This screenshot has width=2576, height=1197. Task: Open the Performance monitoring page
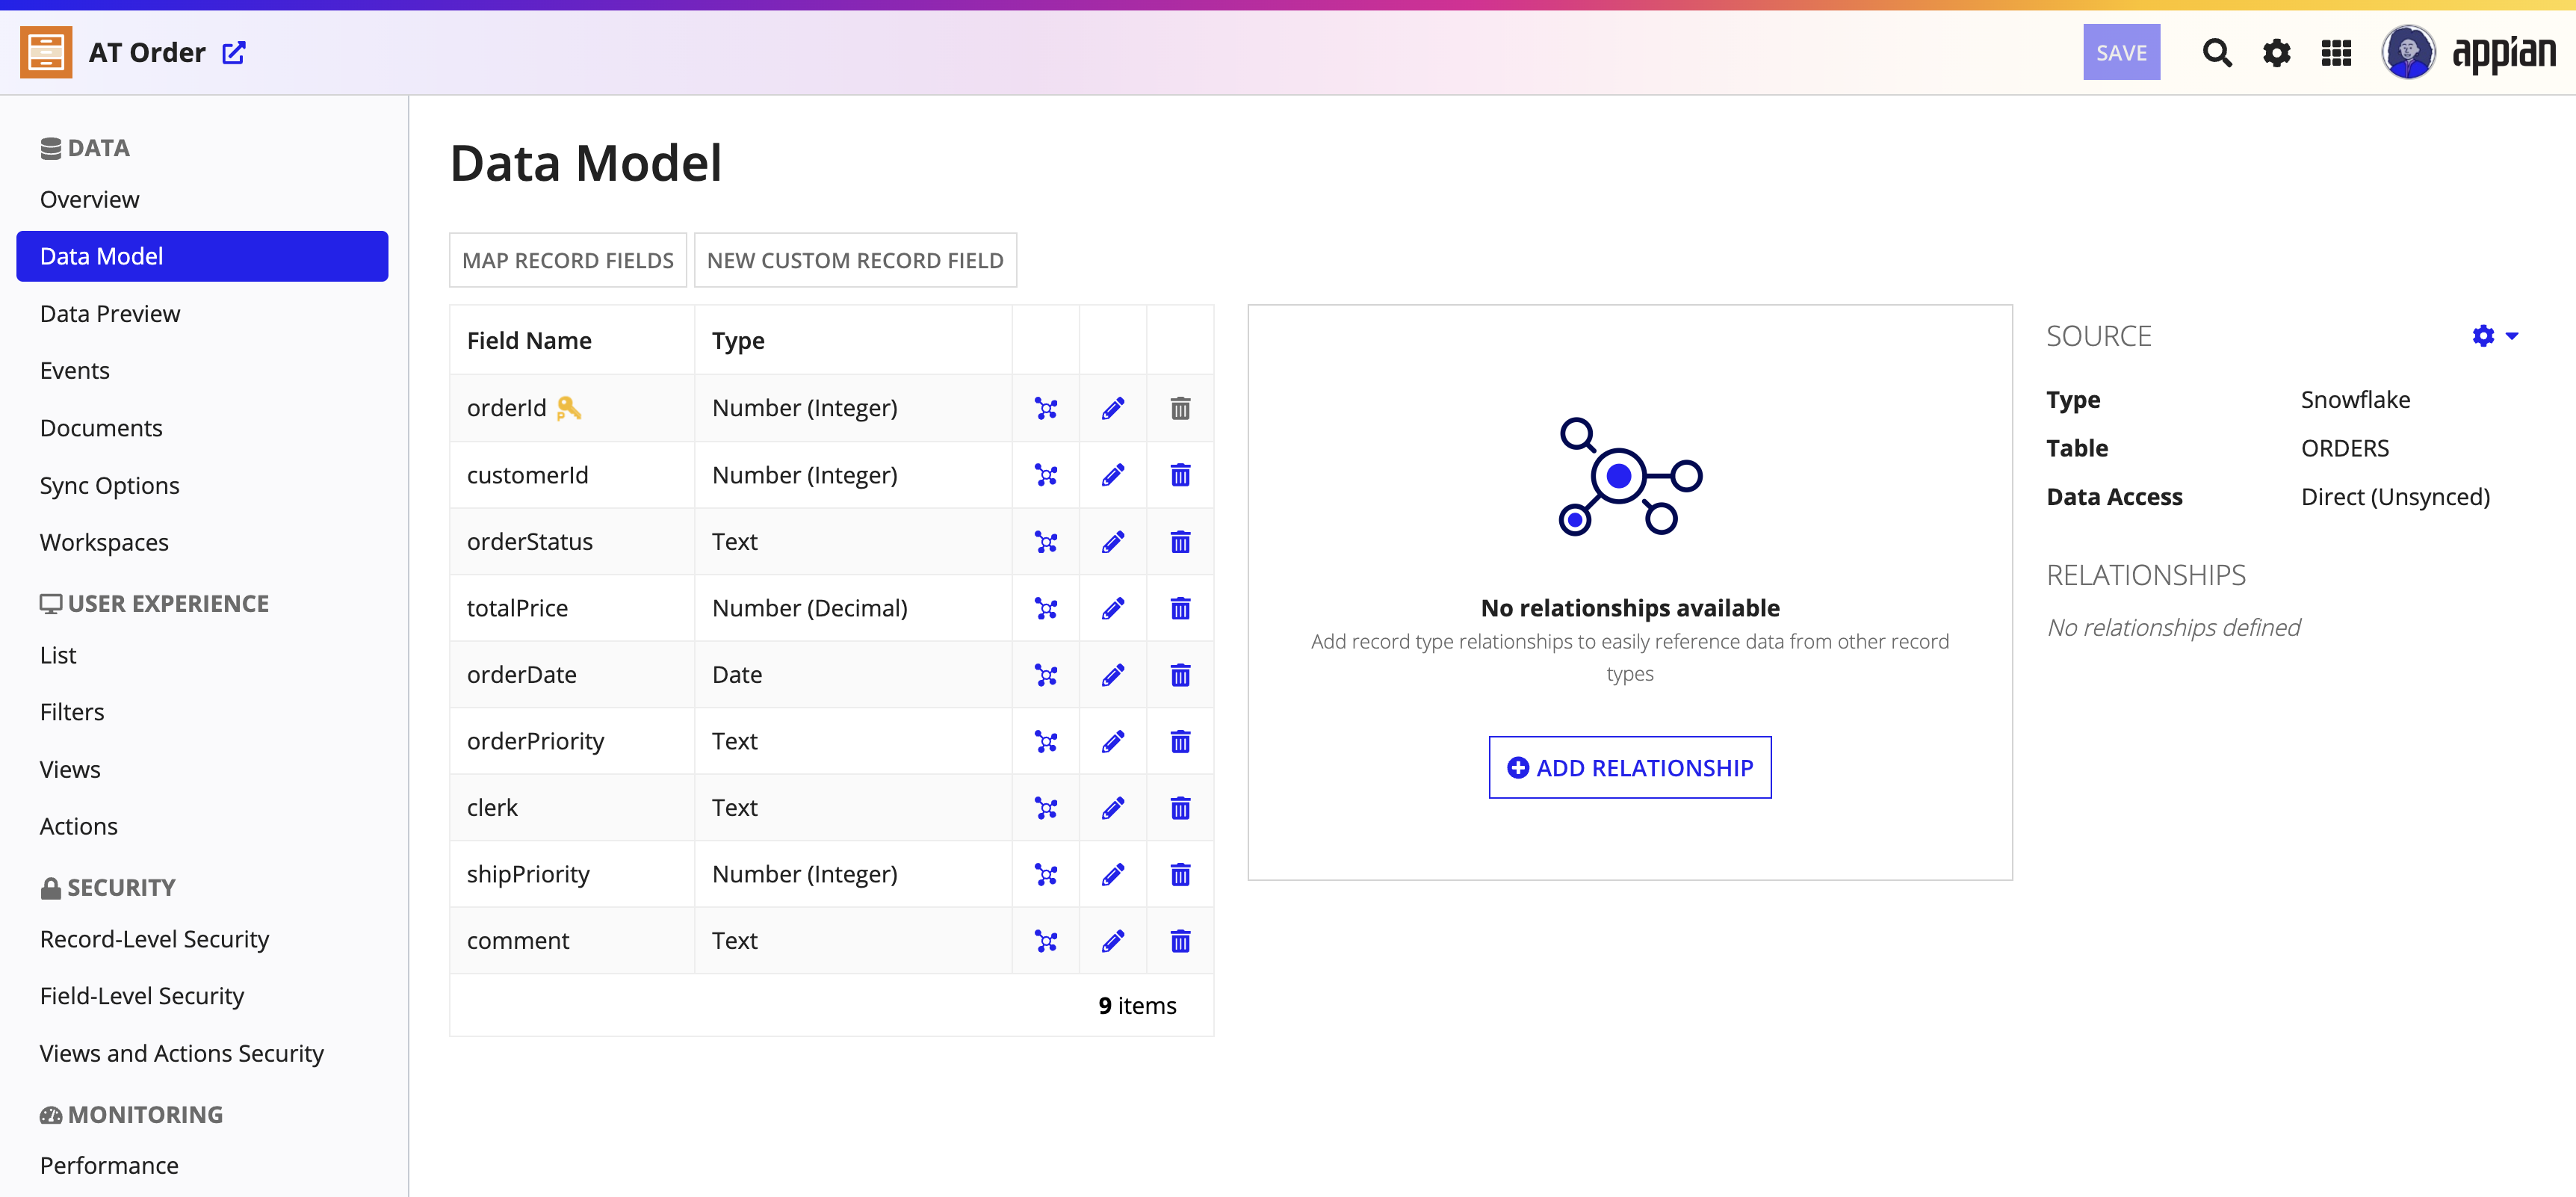click(109, 1165)
